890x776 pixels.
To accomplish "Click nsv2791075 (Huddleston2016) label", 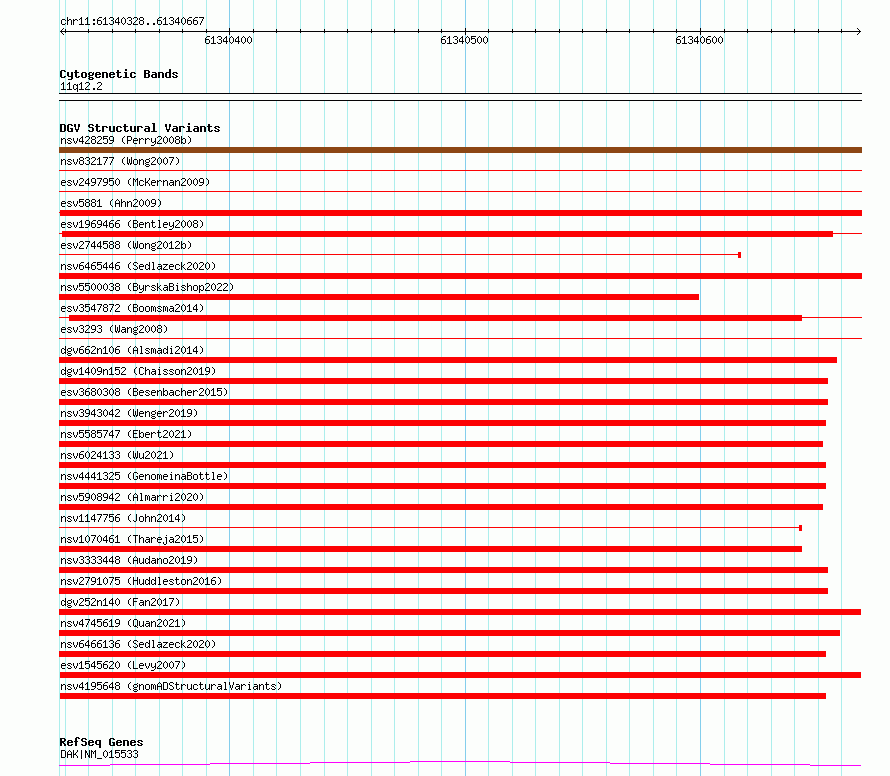I will [141, 581].
